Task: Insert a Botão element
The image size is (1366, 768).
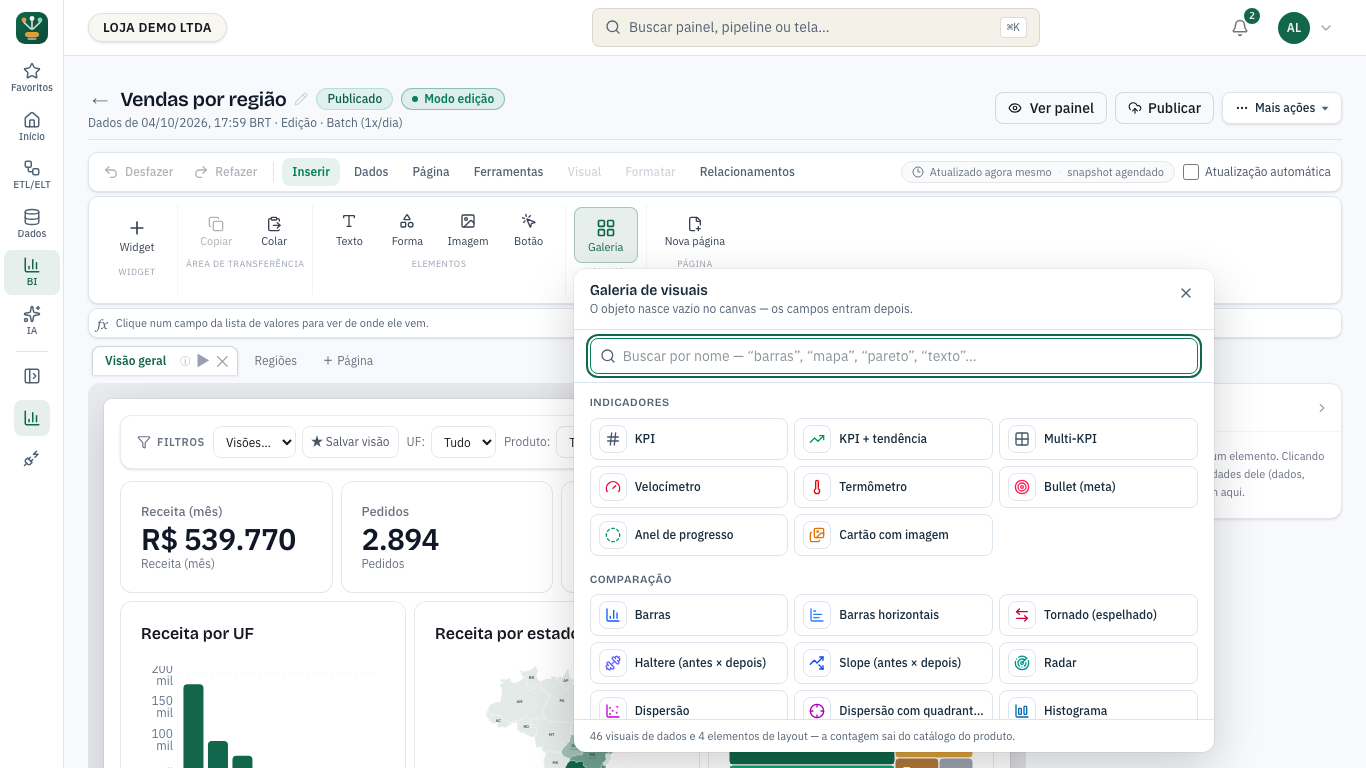Action: pyautogui.click(x=528, y=231)
